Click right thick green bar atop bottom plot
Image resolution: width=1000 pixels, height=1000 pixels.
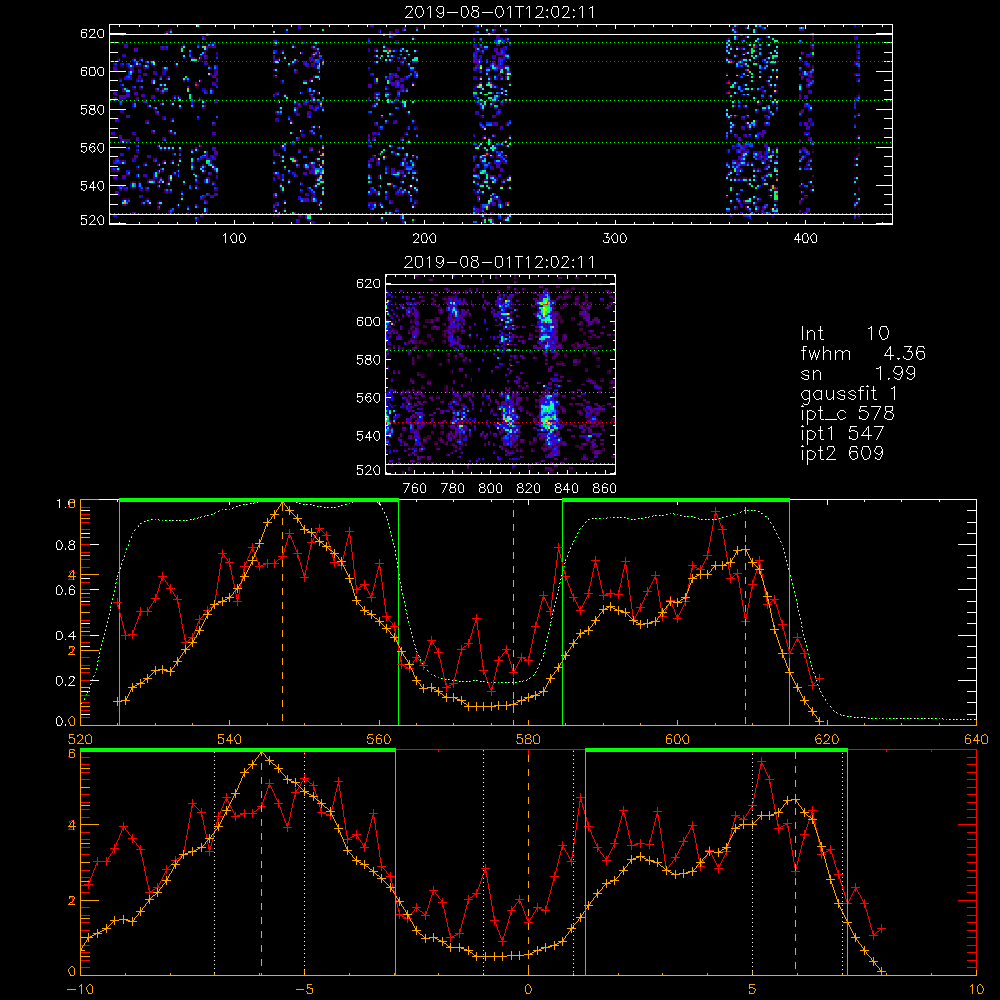click(716, 751)
